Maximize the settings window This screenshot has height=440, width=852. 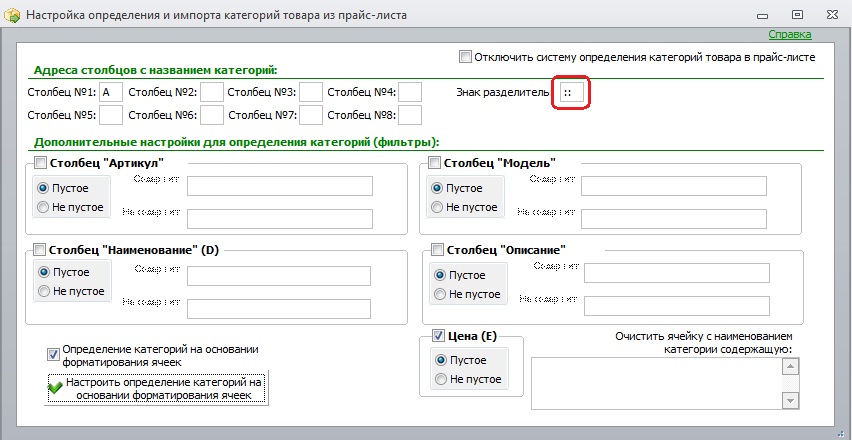[x=797, y=15]
